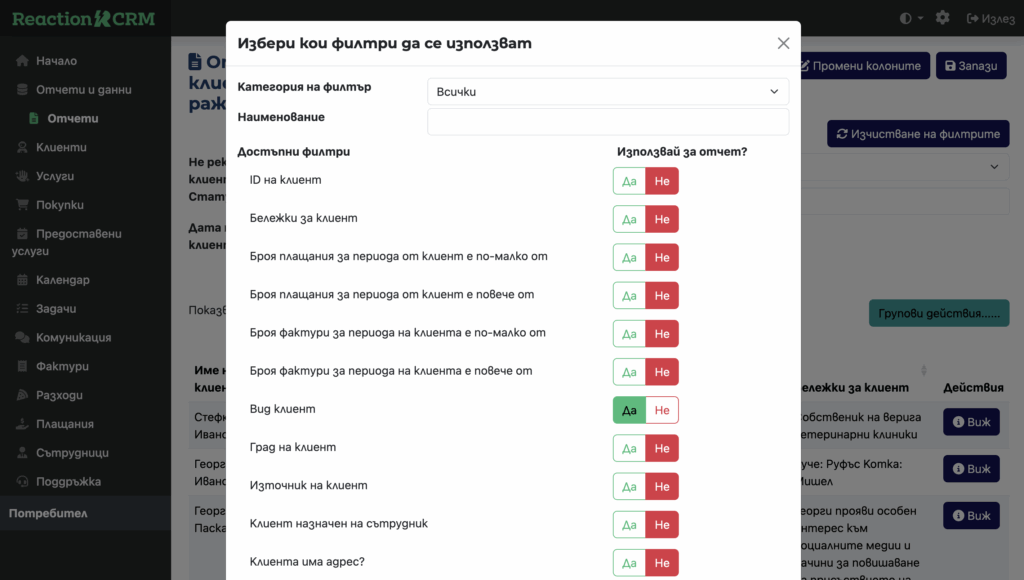Expand Отчети и данни sidebar section
This screenshot has width=1024, height=580.
(83, 90)
